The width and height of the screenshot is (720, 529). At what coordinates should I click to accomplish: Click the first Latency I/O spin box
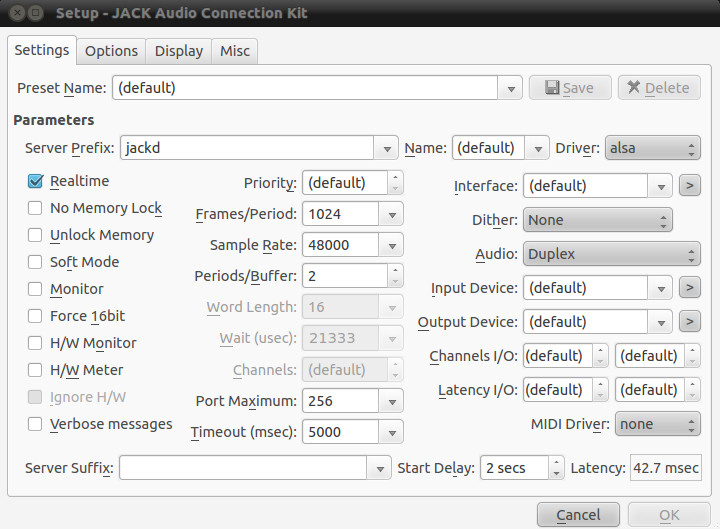click(x=566, y=390)
